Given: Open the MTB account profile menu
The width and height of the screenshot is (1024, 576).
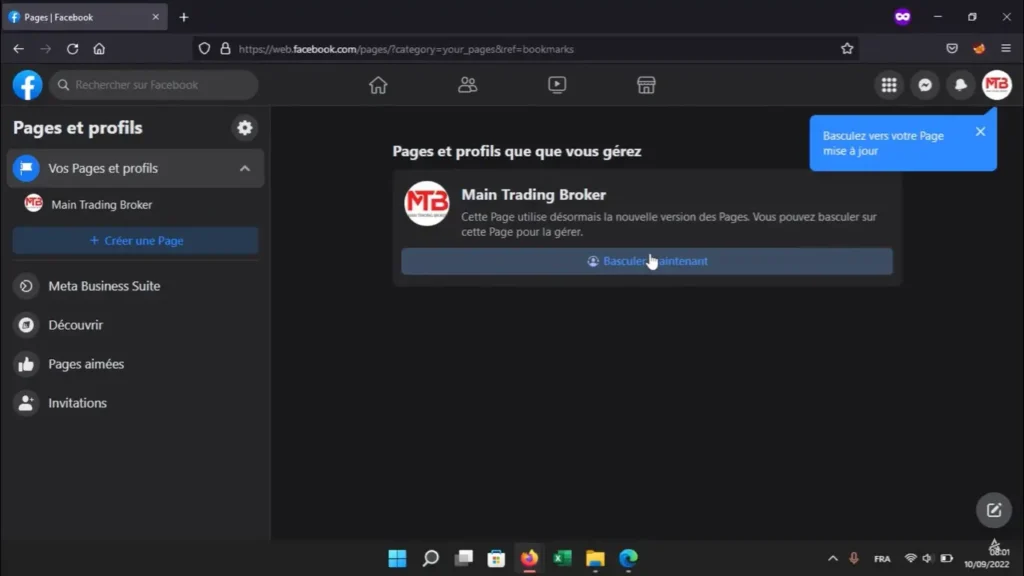Looking at the screenshot, I should click(x=997, y=85).
